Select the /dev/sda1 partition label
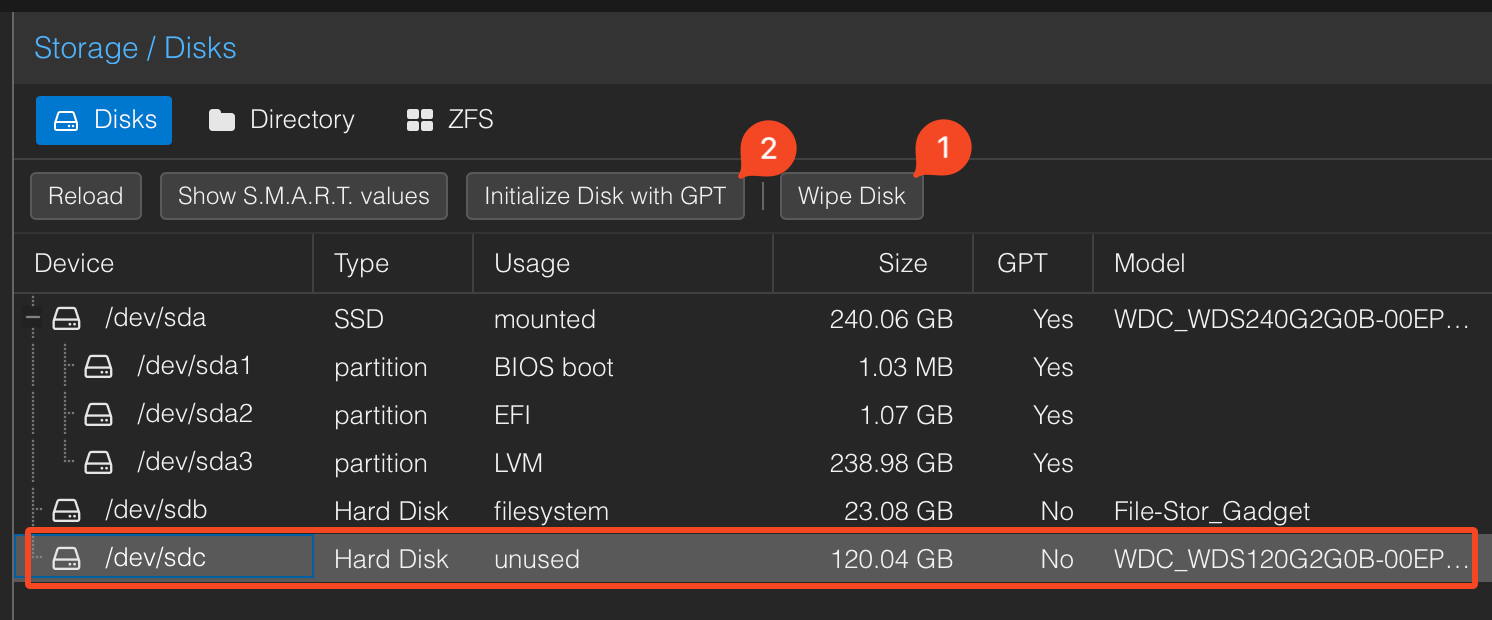1492x620 pixels. pos(194,367)
